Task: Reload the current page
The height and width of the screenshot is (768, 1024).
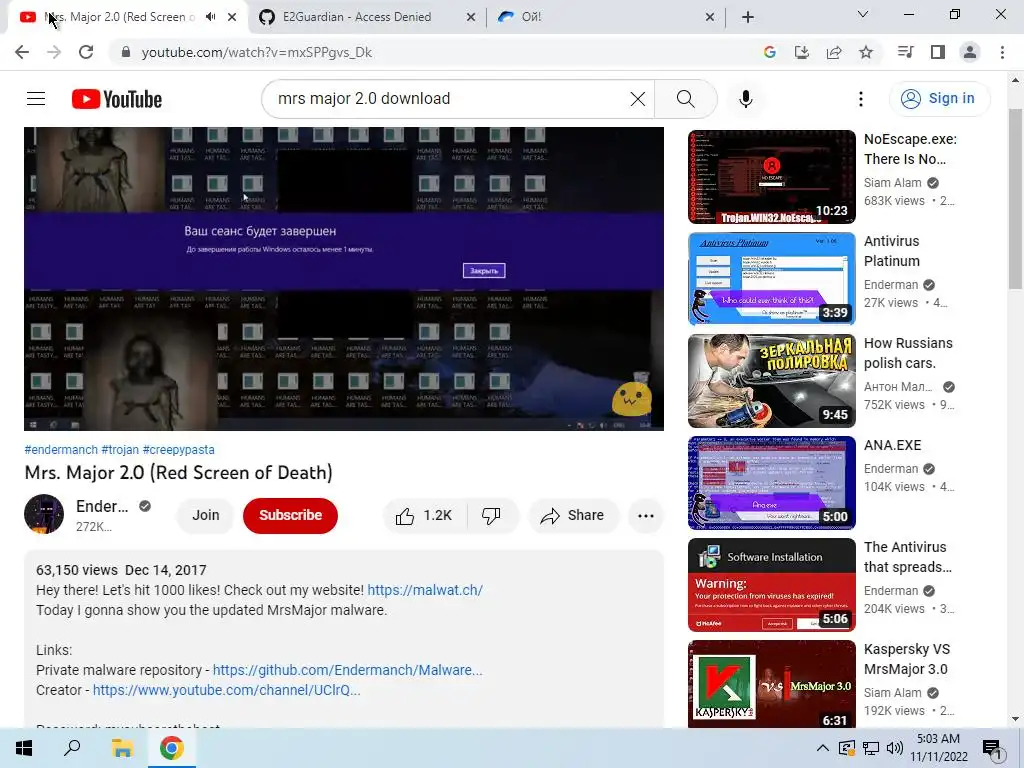Action: (x=86, y=52)
